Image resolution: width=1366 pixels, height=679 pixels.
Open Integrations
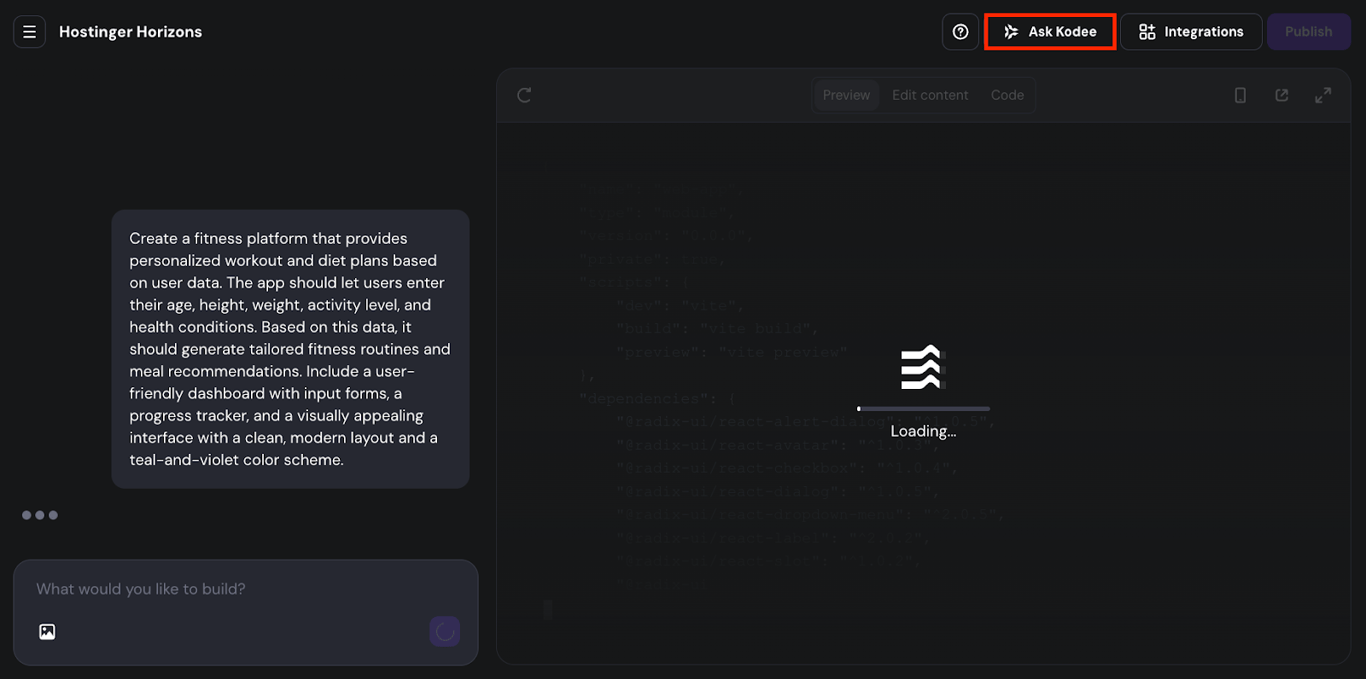click(x=1191, y=31)
